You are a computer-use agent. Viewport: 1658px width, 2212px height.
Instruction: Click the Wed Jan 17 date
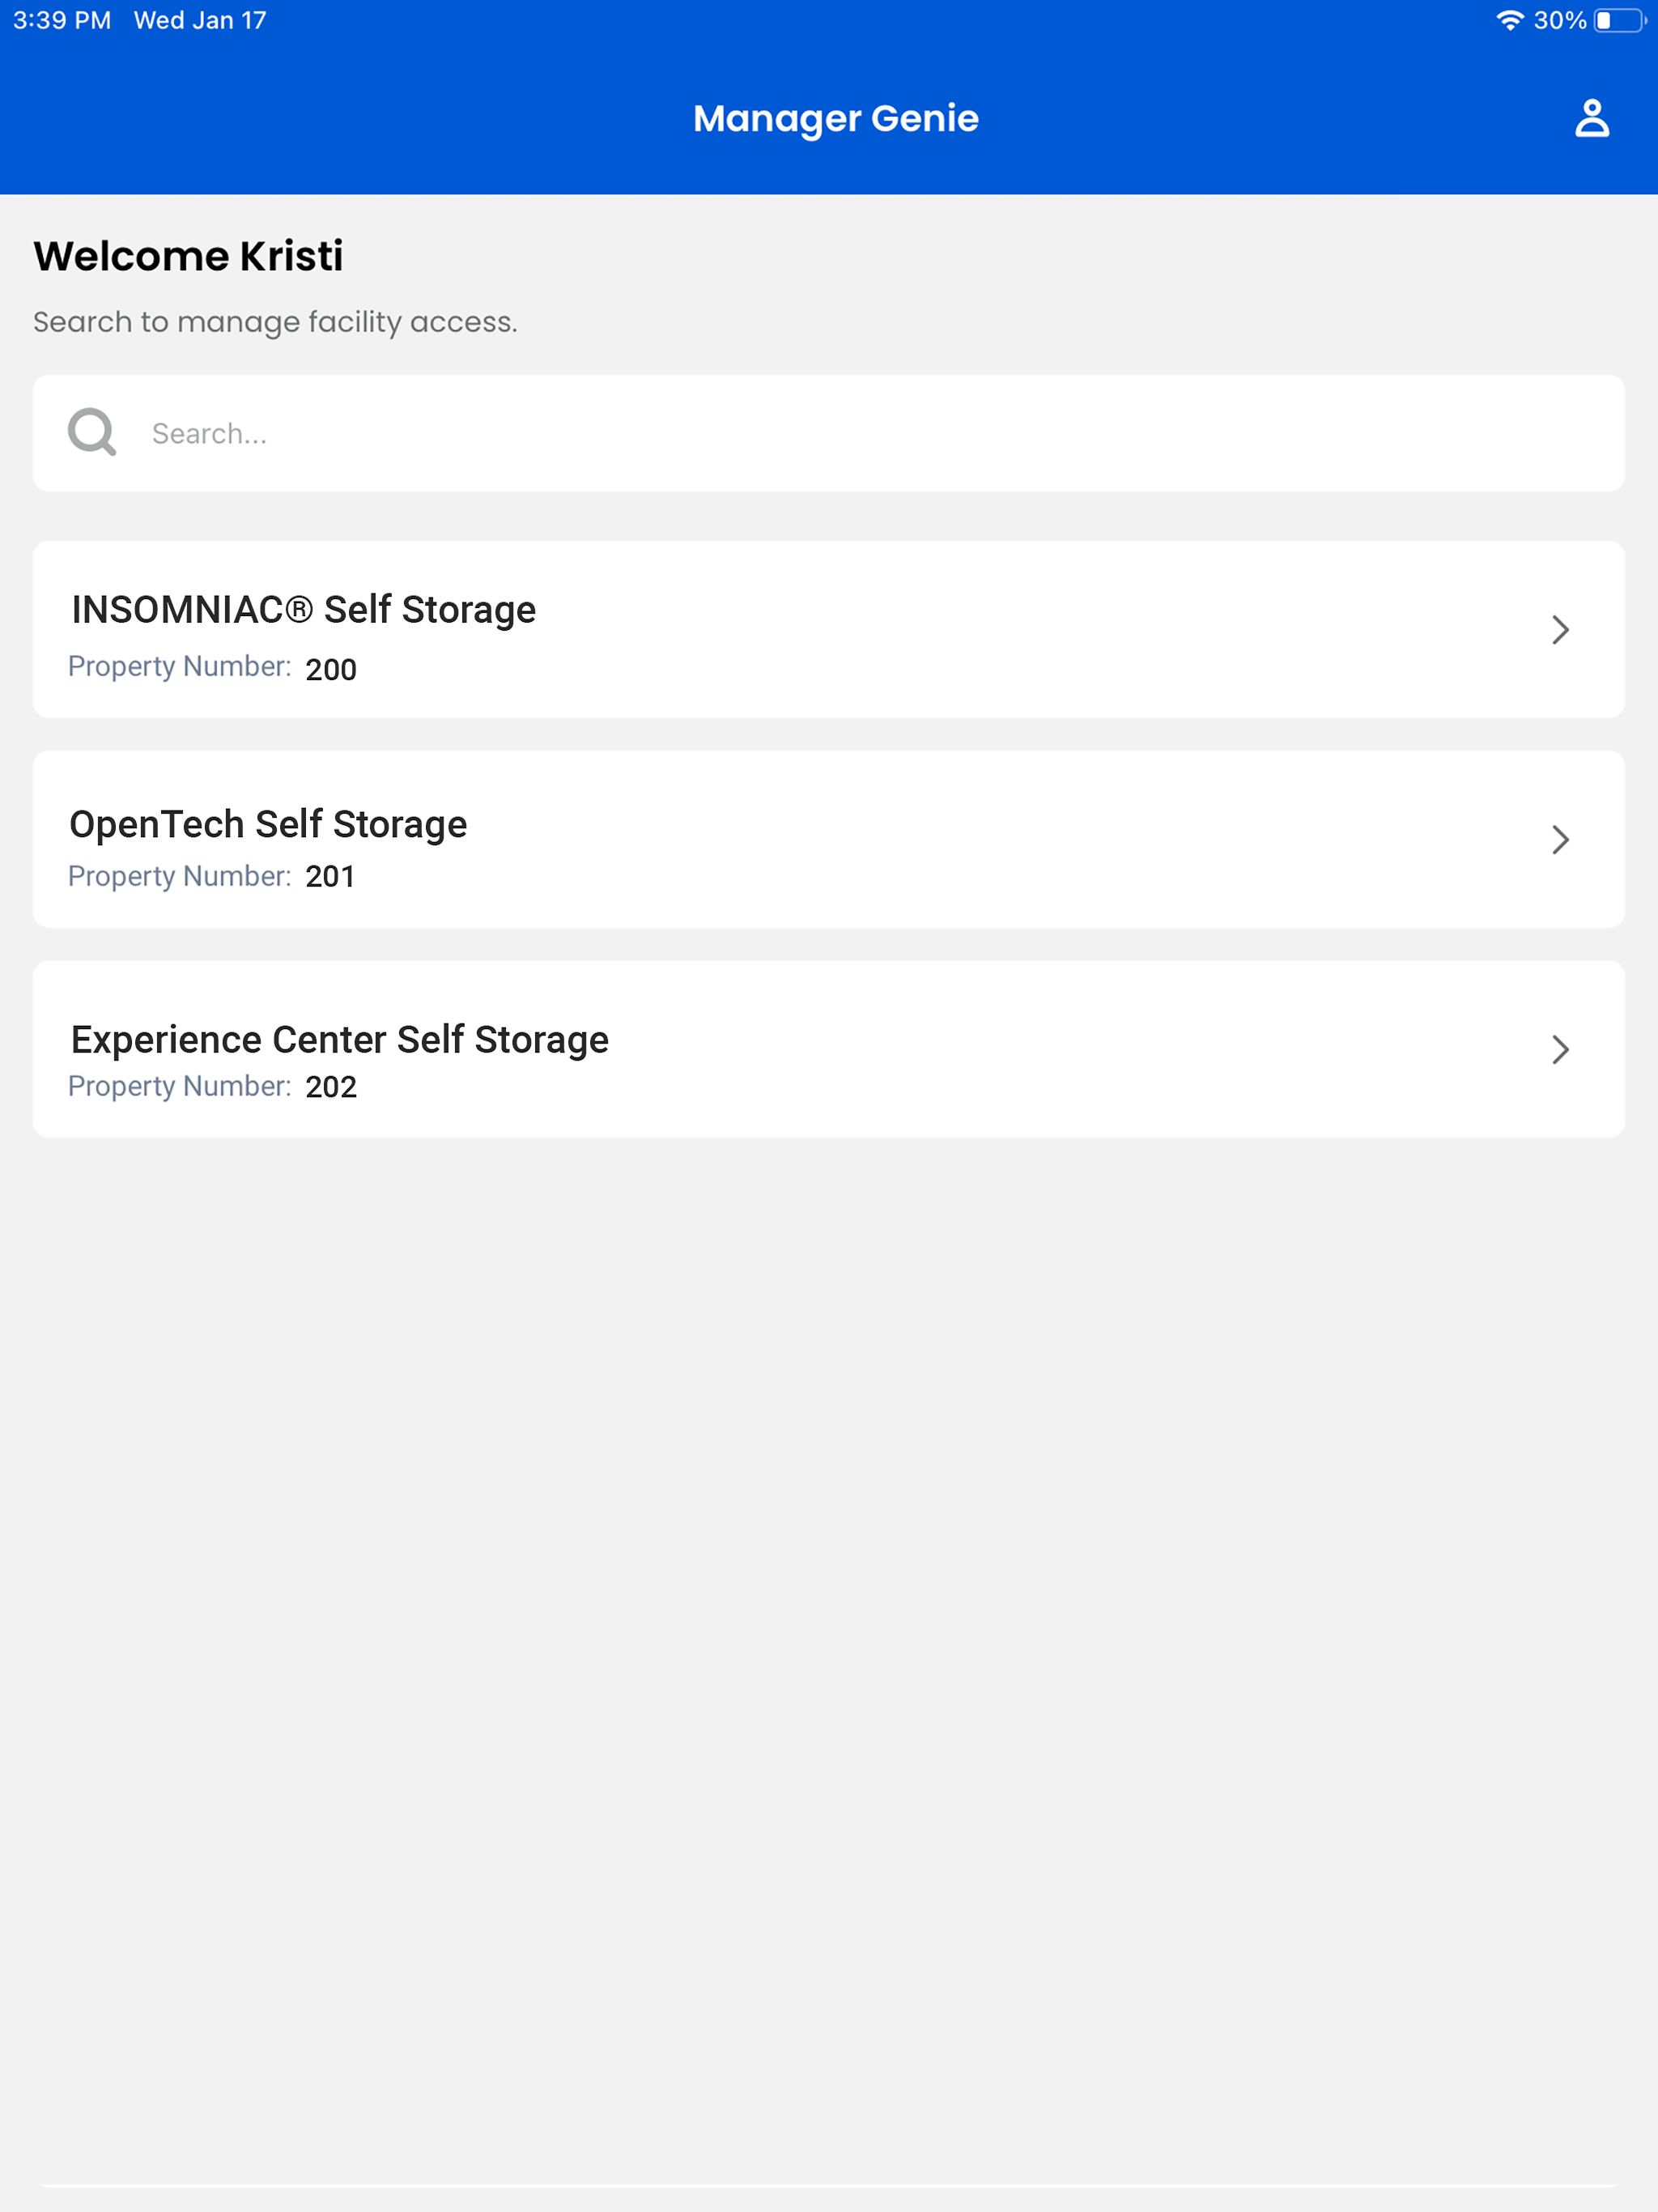pyautogui.click(x=200, y=20)
